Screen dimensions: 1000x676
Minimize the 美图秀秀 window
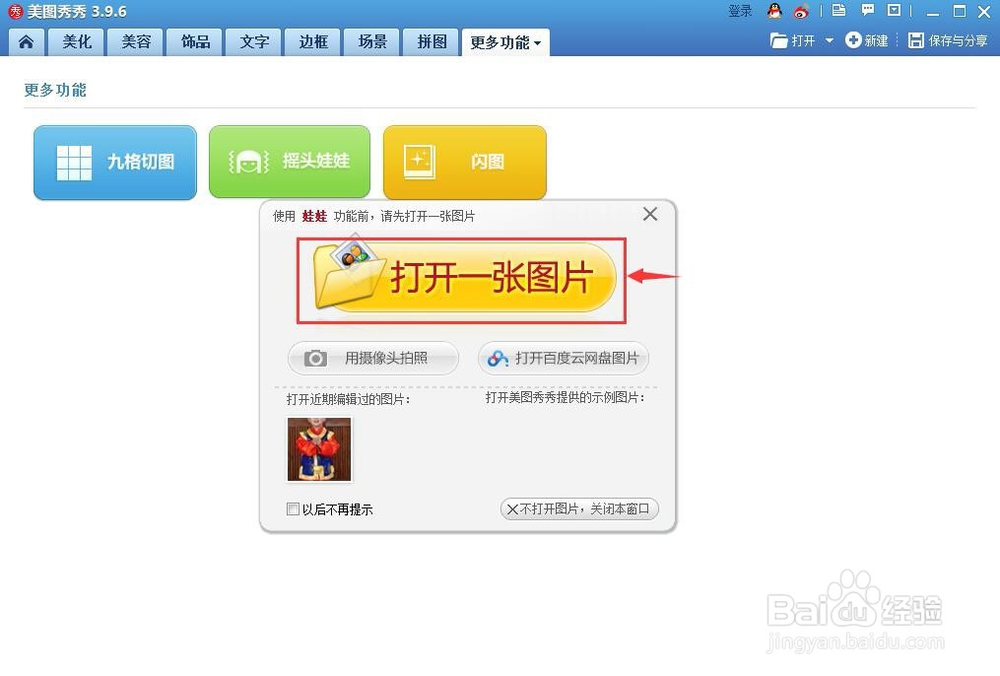pos(933,11)
